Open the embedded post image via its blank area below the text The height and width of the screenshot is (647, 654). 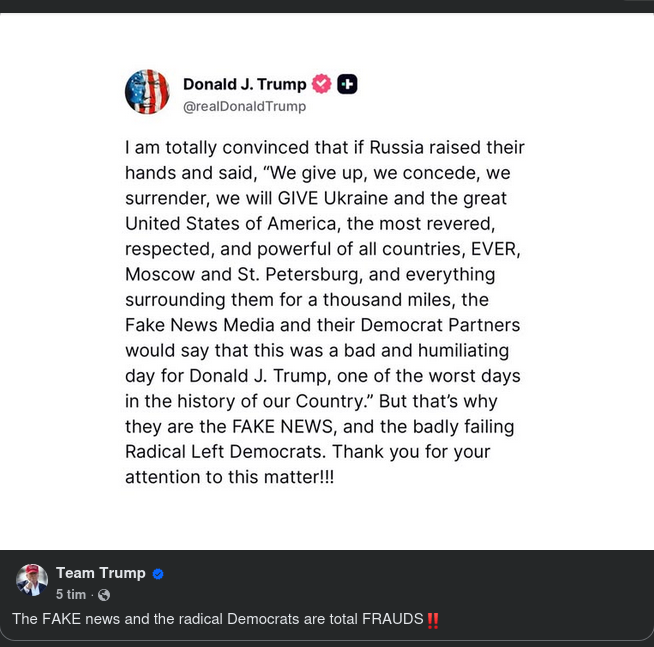[326, 520]
